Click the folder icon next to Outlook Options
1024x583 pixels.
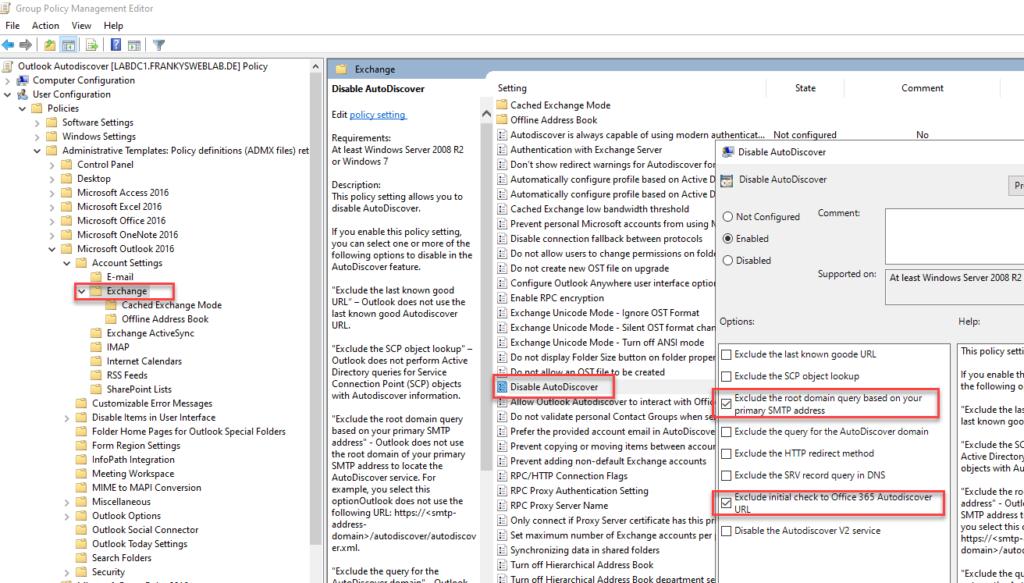click(81, 516)
